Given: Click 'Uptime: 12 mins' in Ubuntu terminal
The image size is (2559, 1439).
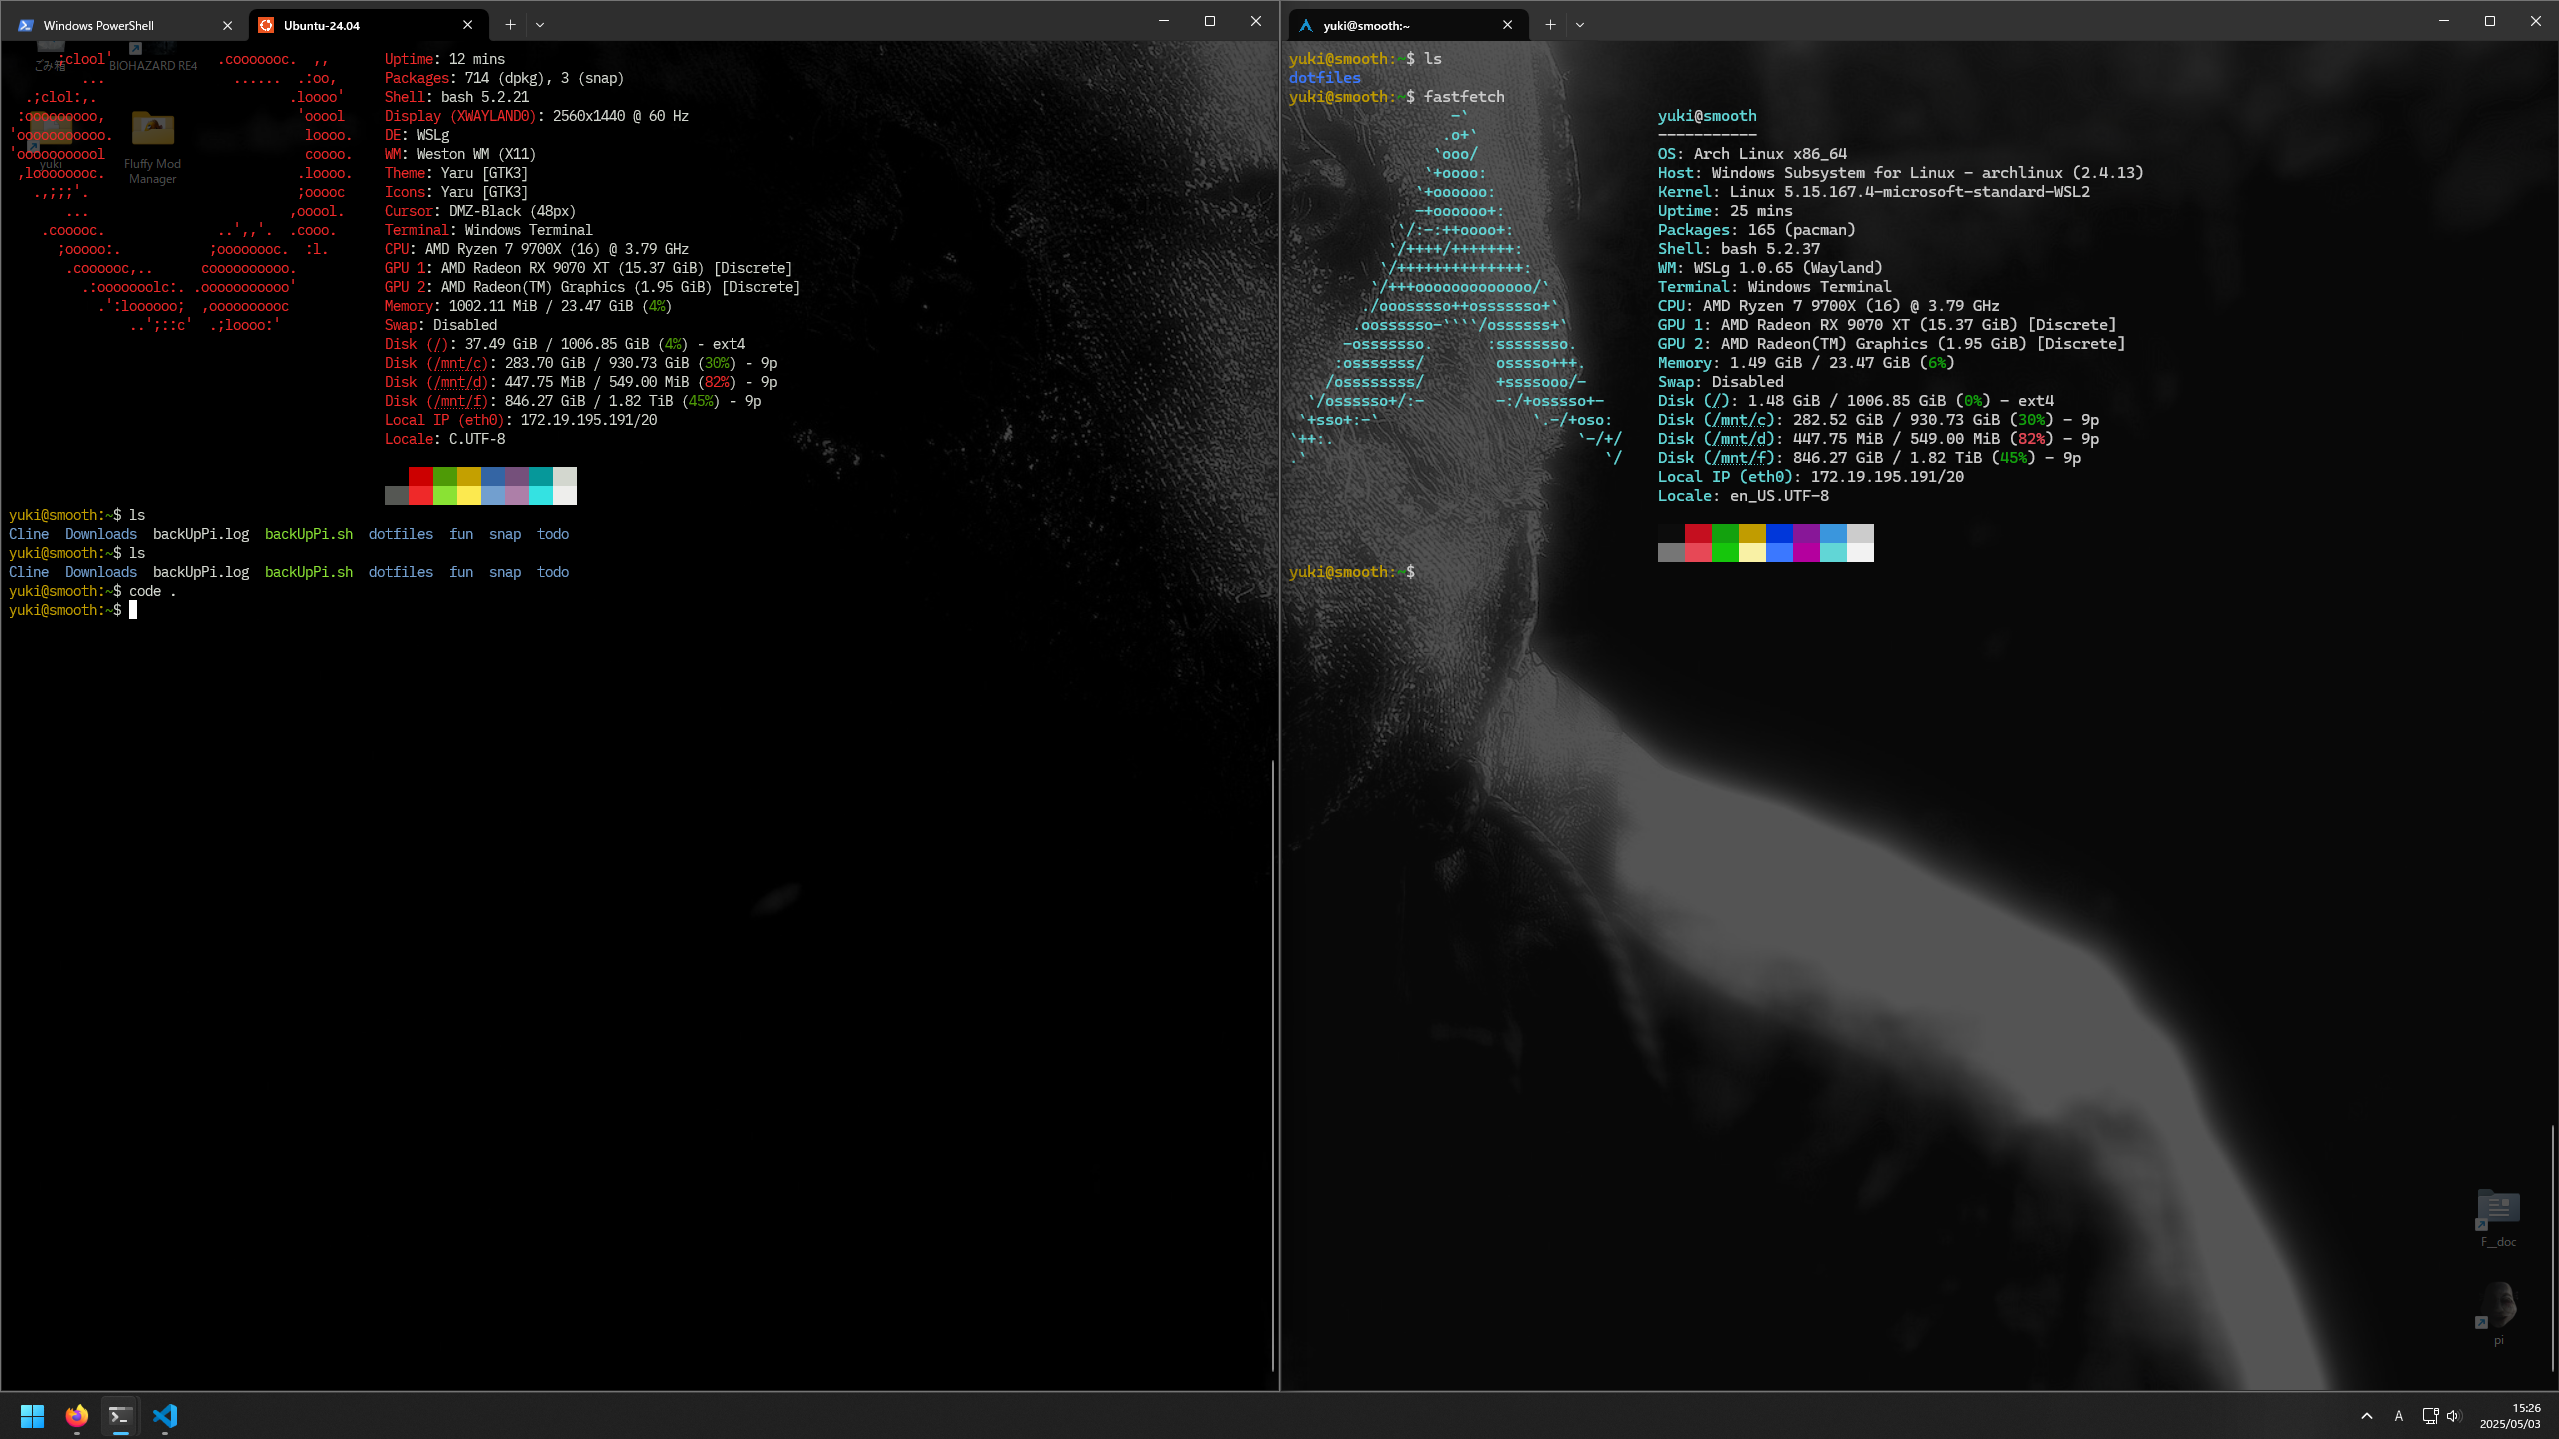Looking at the screenshot, I should (x=445, y=59).
